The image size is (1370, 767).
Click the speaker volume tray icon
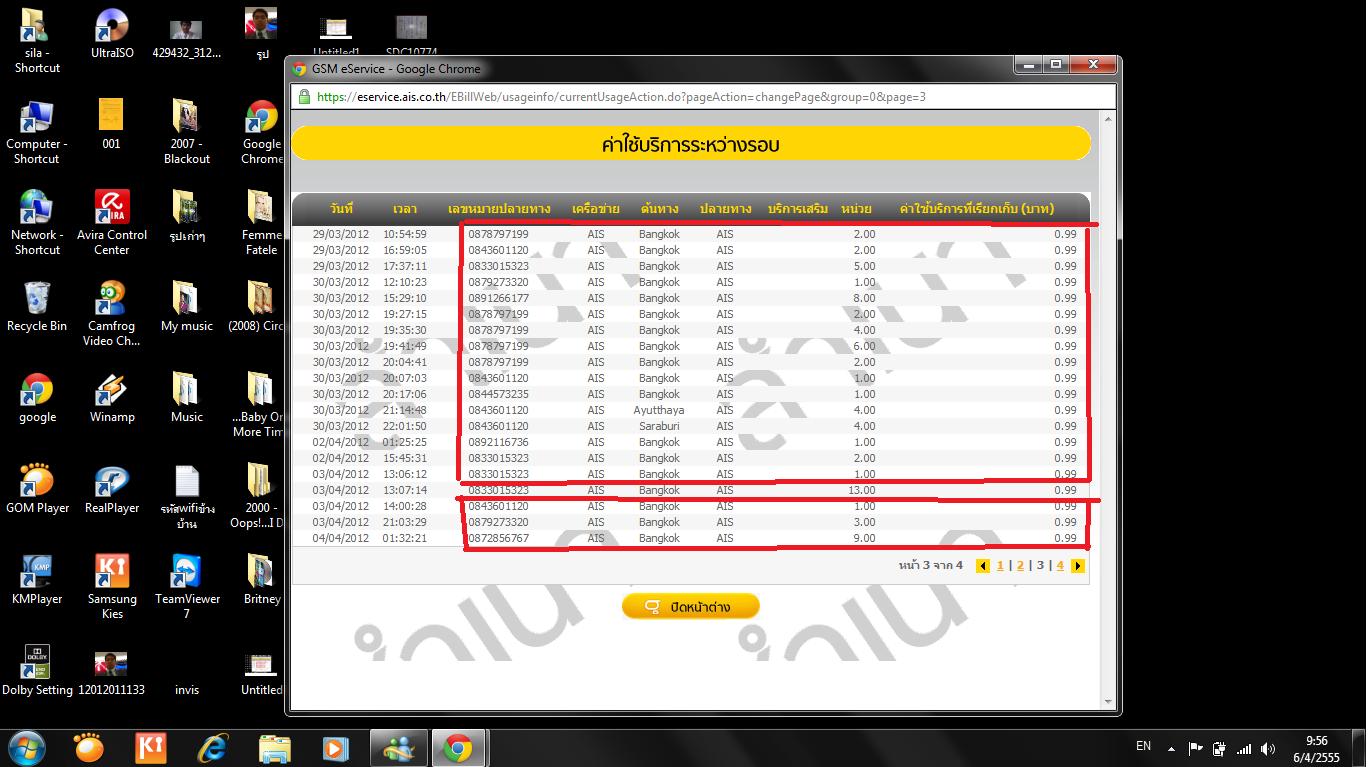[x=1268, y=748]
